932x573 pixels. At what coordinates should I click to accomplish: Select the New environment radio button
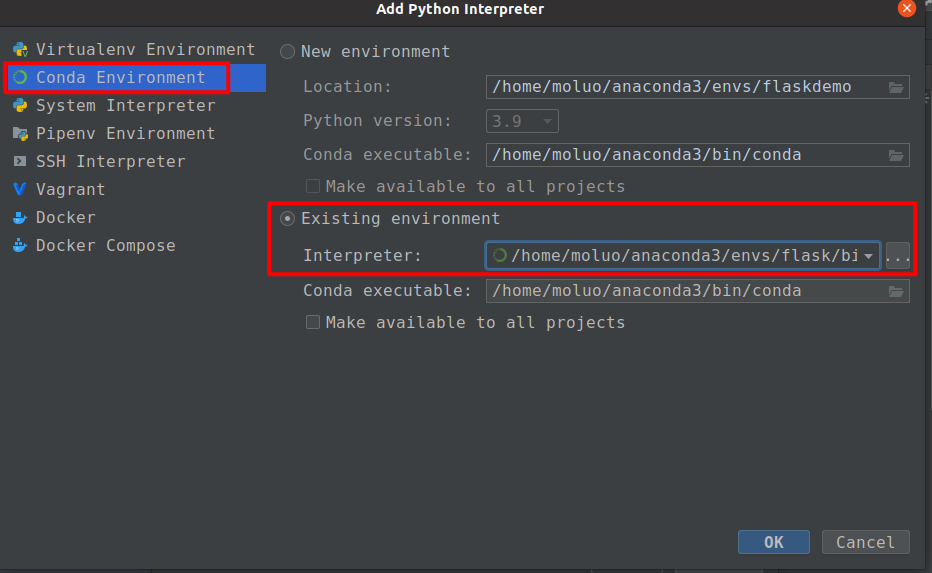tap(288, 52)
